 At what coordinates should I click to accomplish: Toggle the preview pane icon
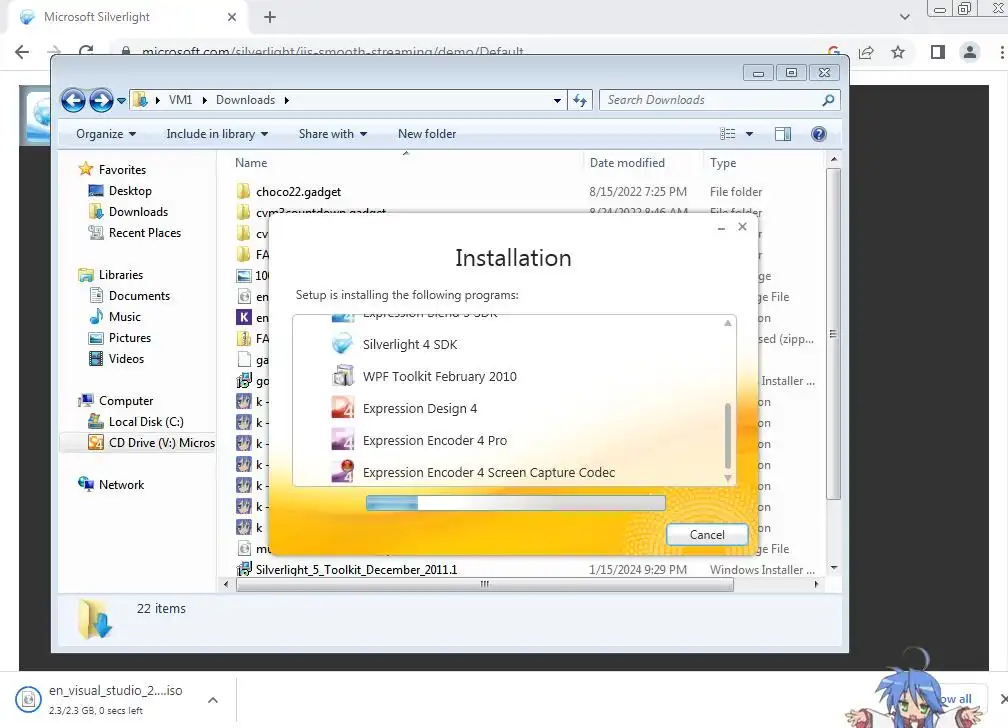[x=783, y=134]
